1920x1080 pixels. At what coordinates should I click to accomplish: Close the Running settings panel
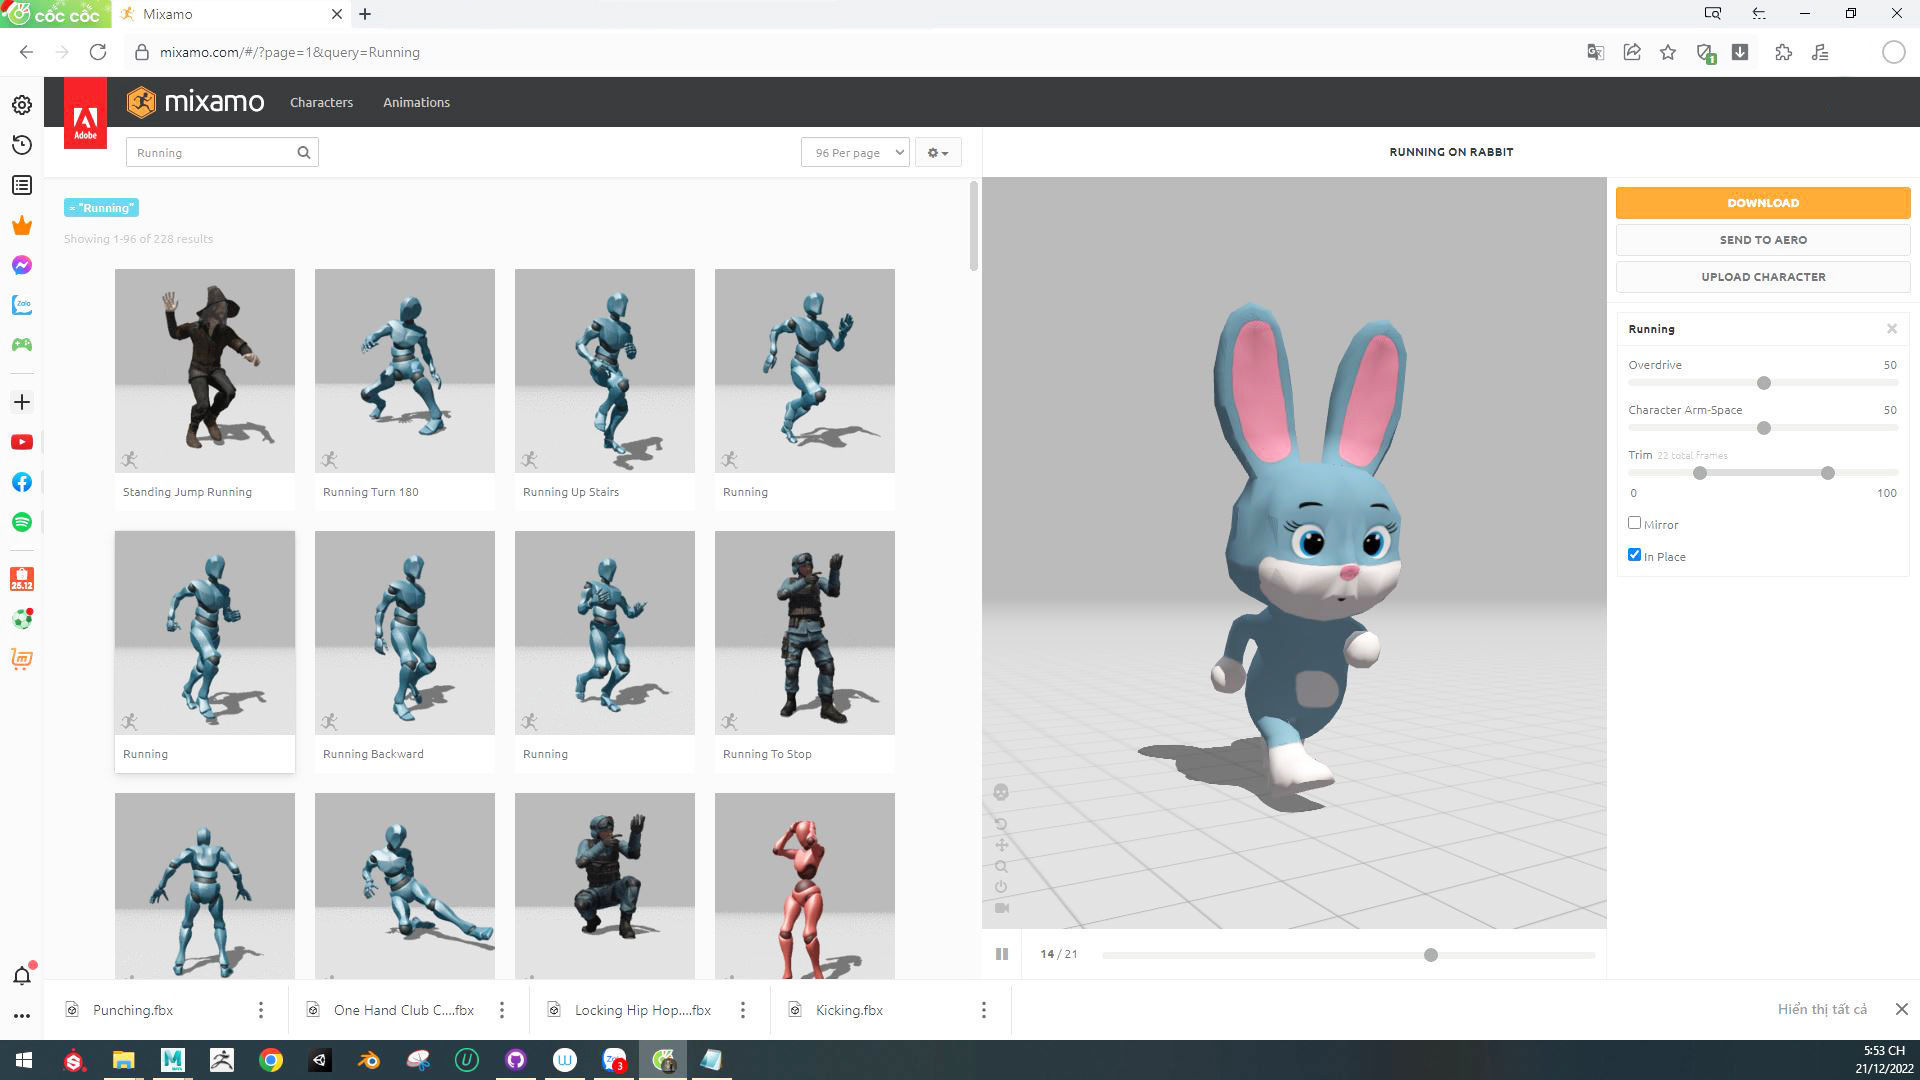(x=1891, y=329)
